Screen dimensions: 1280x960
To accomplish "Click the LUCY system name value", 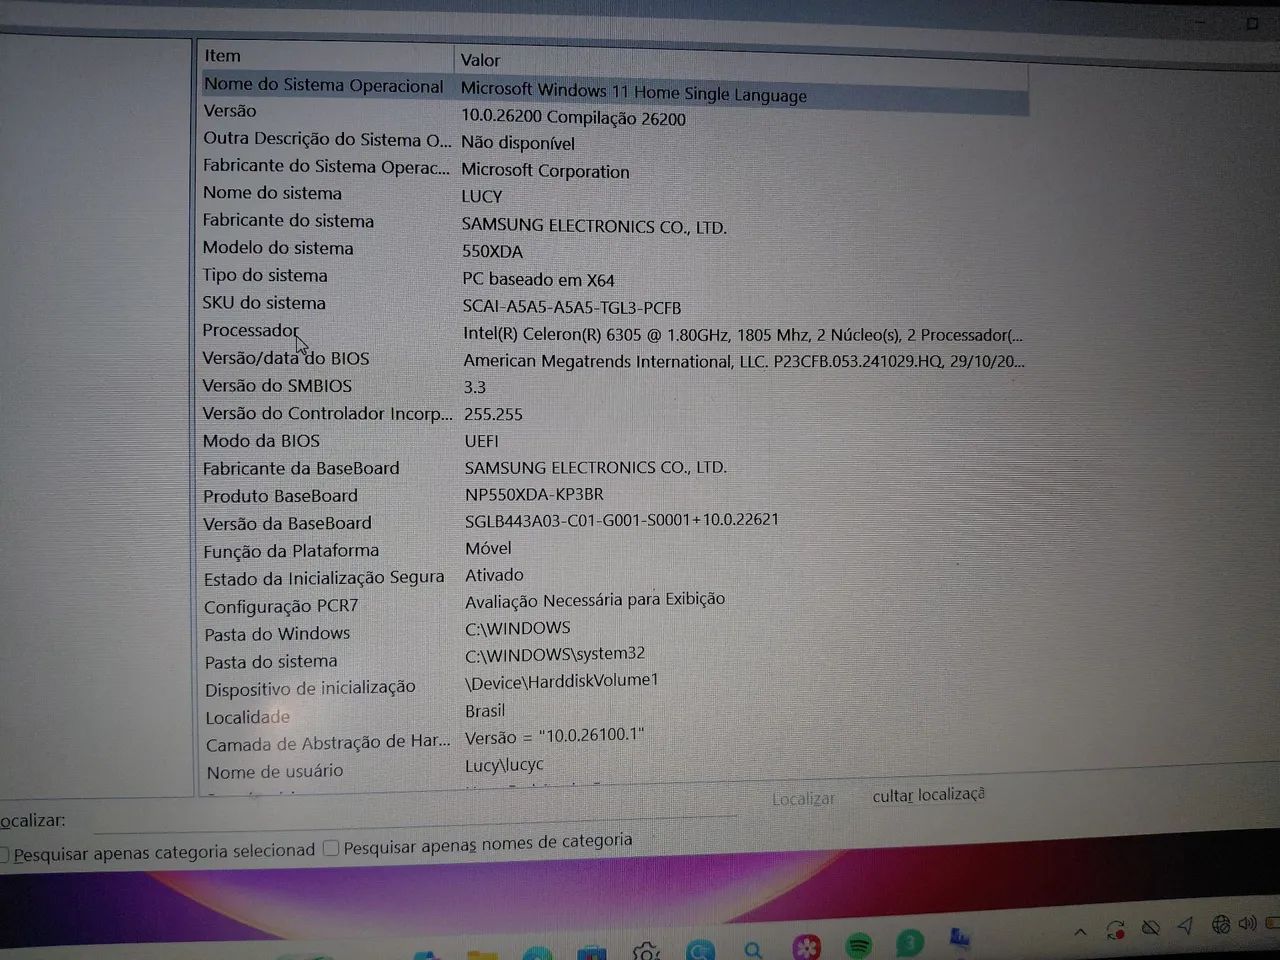I will [x=481, y=197].
